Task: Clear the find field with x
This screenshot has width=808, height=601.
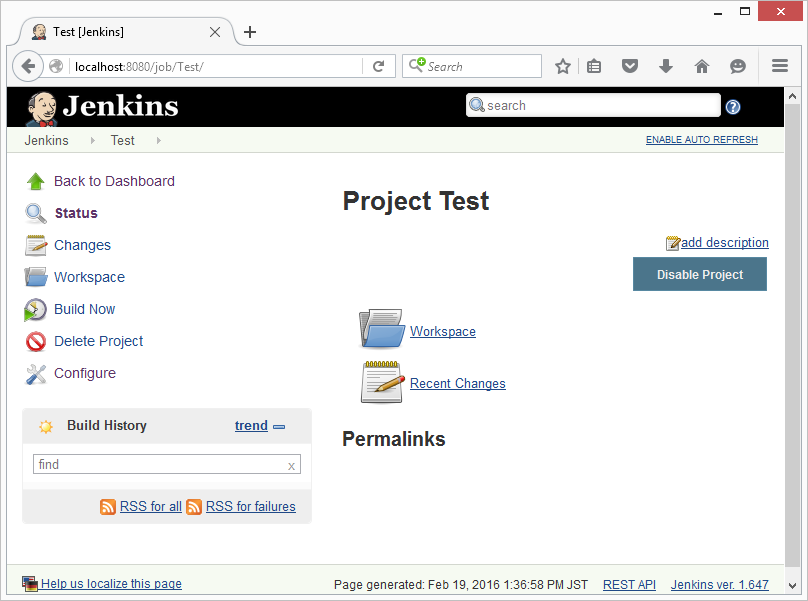Action: 291,466
